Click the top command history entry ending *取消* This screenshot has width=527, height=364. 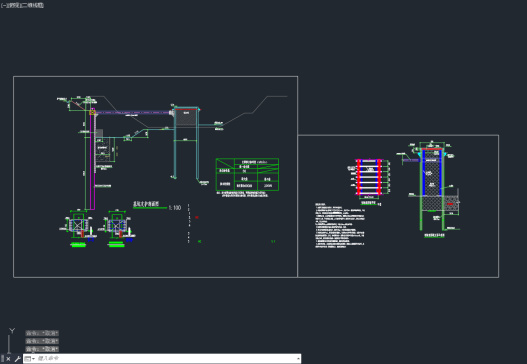click(42, 333)
